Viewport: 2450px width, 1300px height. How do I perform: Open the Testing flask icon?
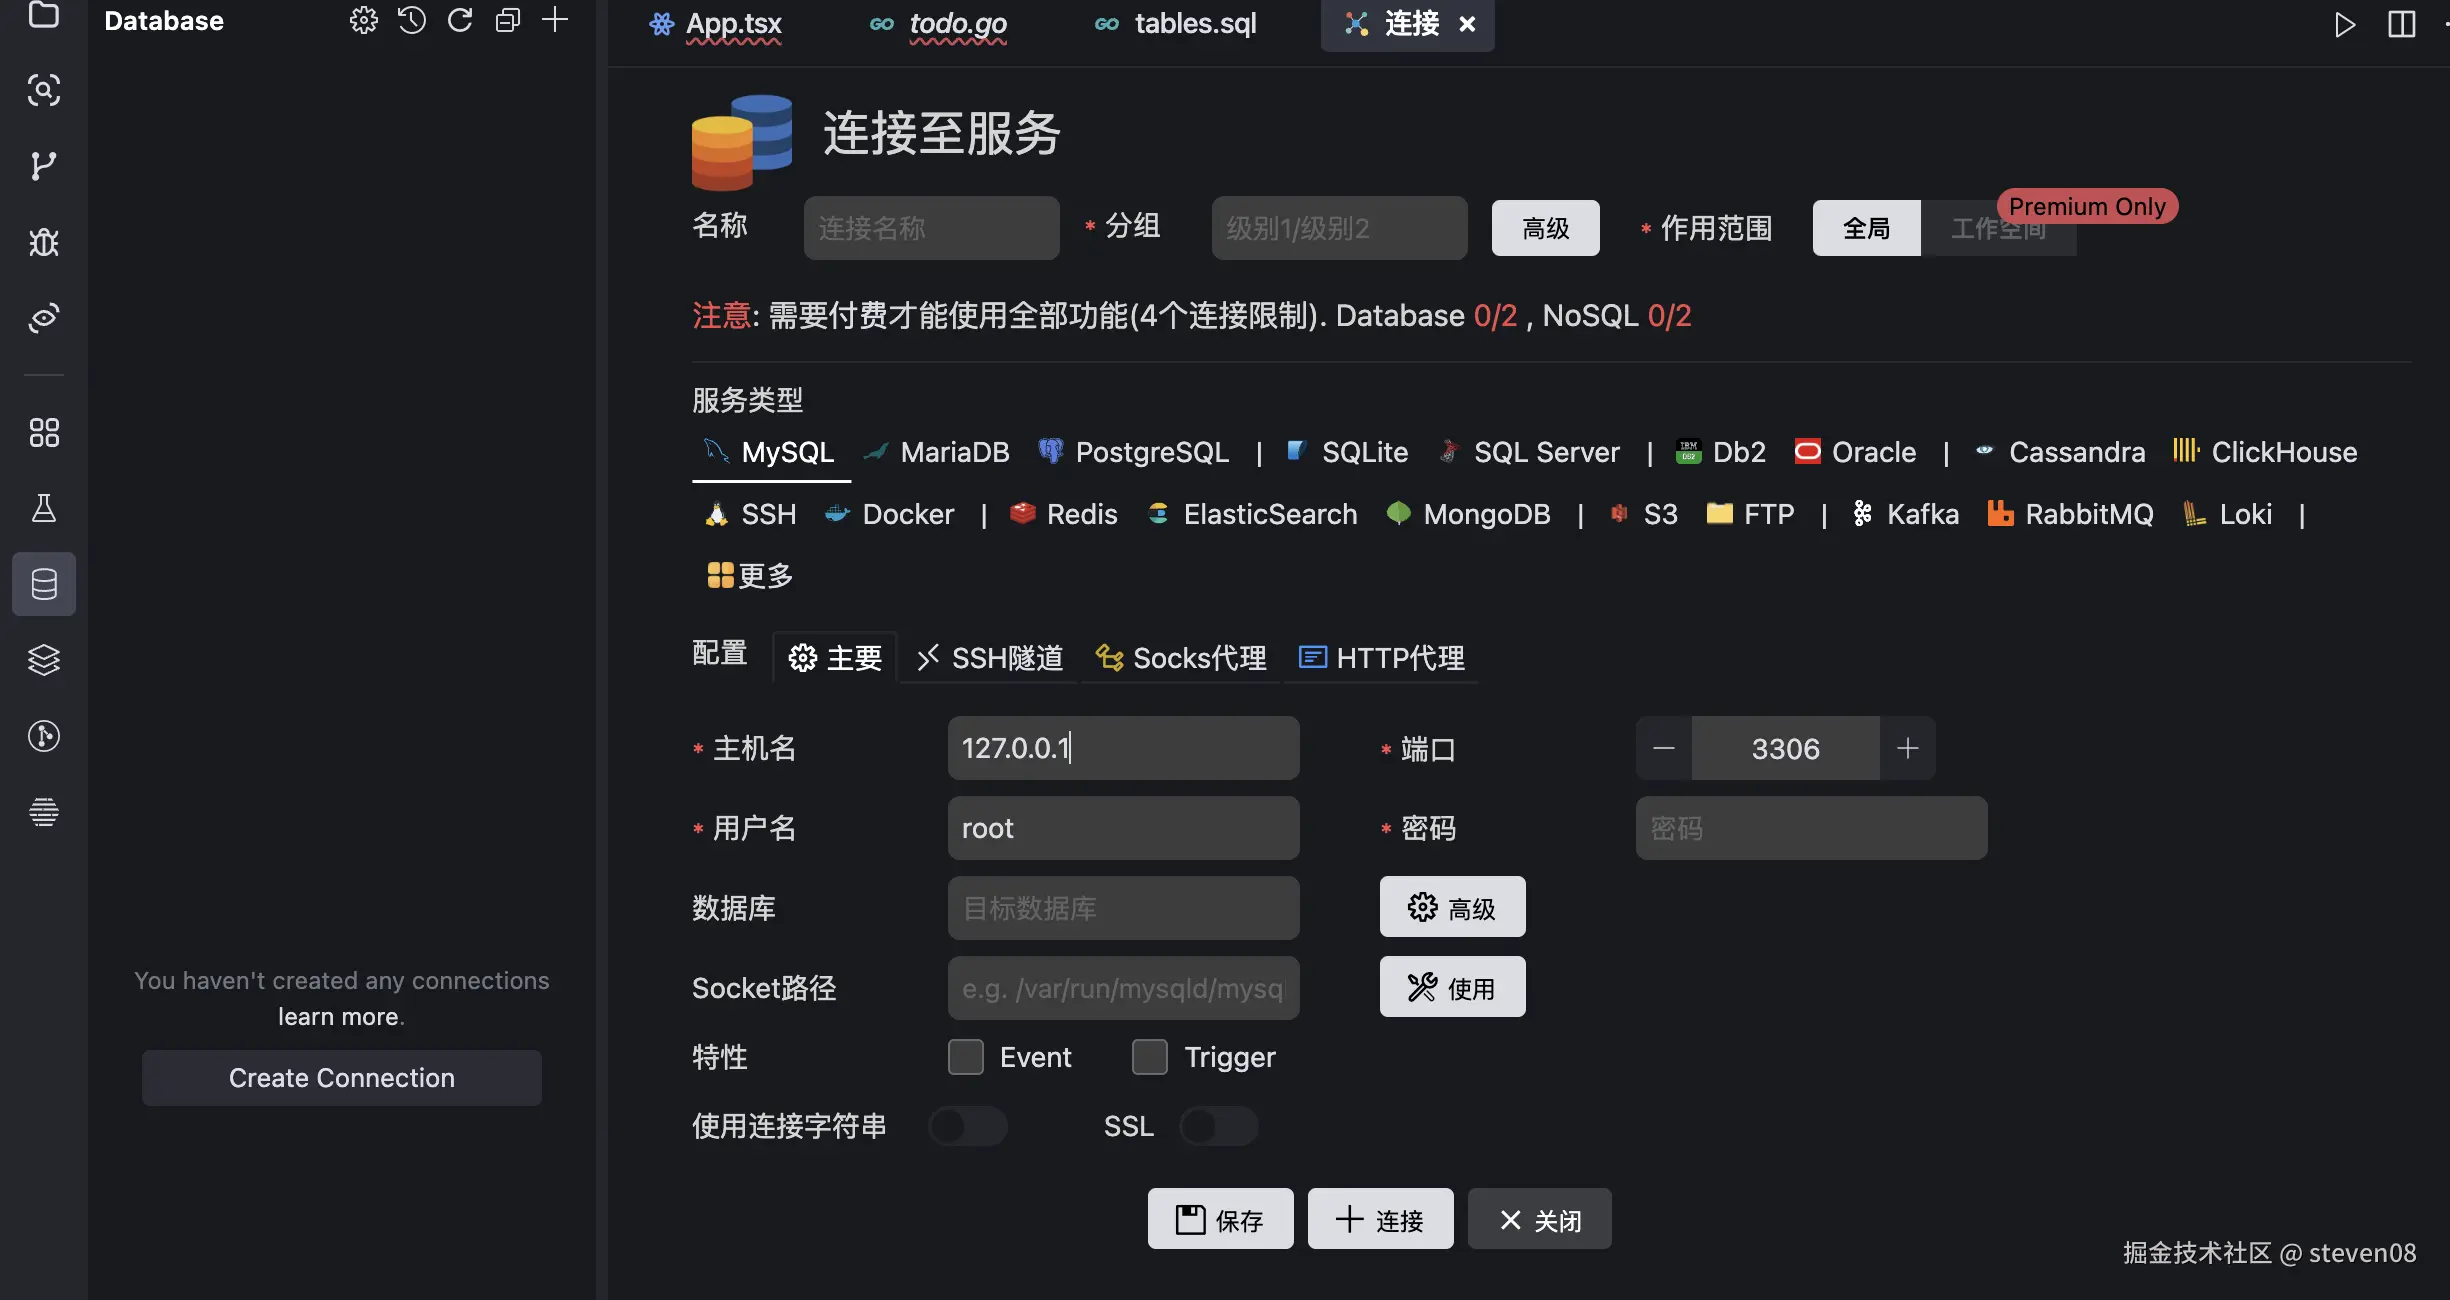pos(43,509)
